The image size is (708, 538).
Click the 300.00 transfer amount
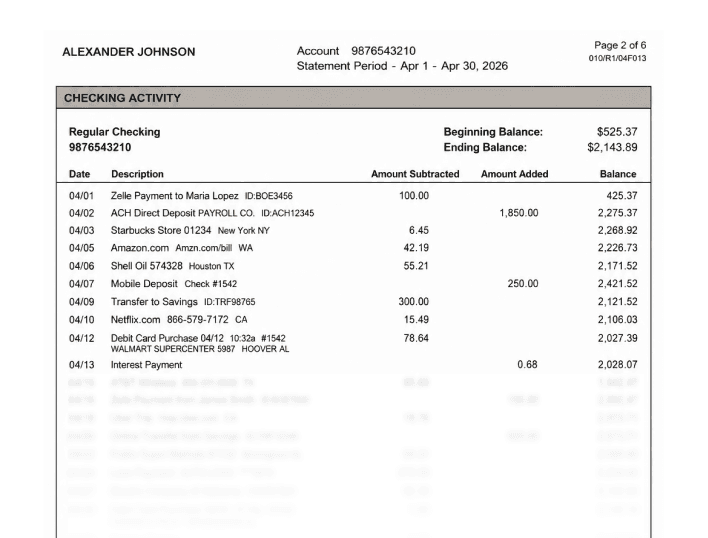click(414, 301)
